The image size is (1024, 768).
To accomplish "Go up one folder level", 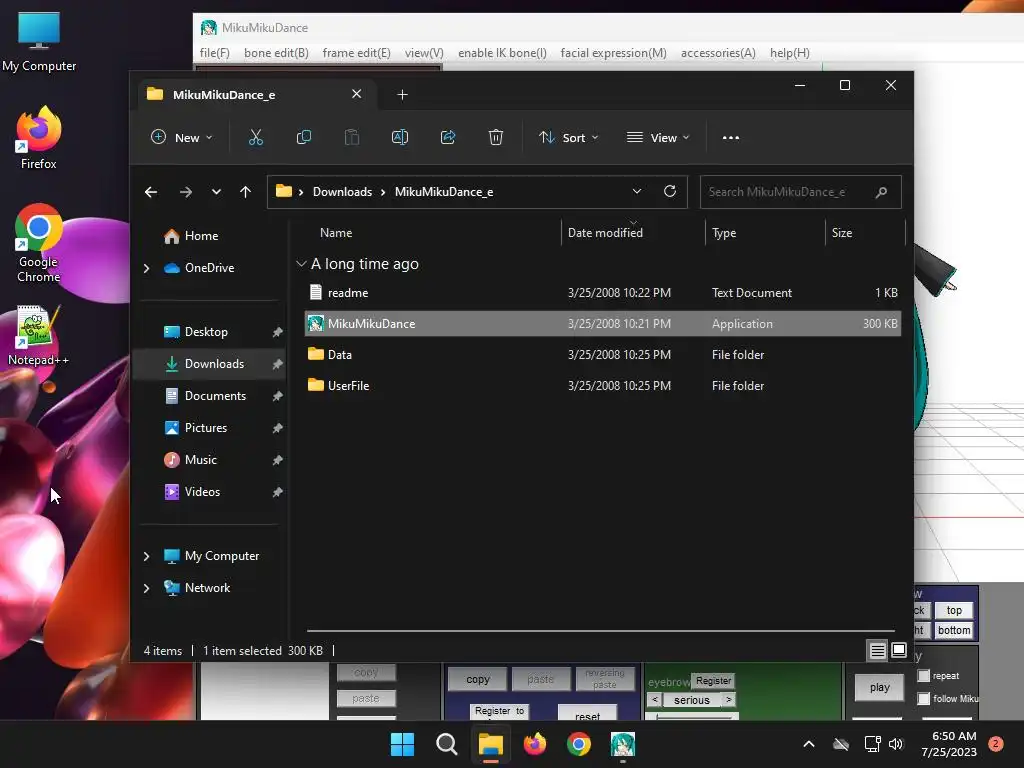I will click(246, 192).
